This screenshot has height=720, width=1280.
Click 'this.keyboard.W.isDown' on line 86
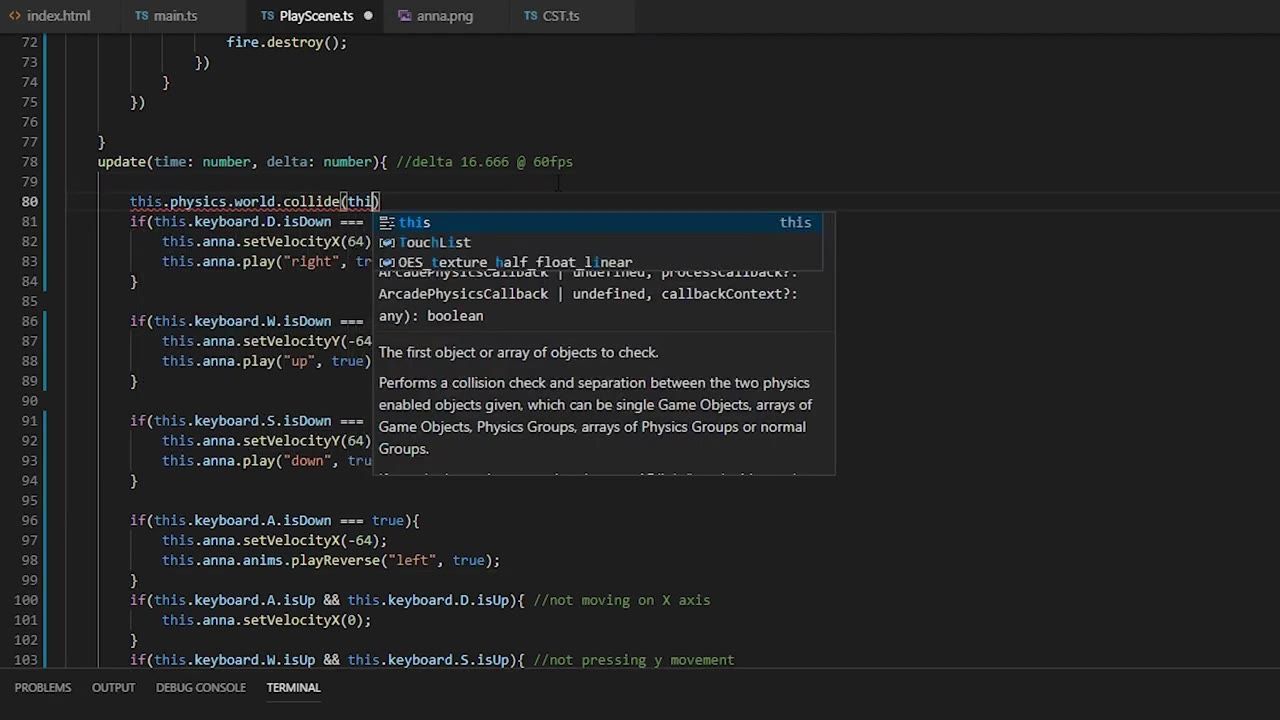point(243,322)
